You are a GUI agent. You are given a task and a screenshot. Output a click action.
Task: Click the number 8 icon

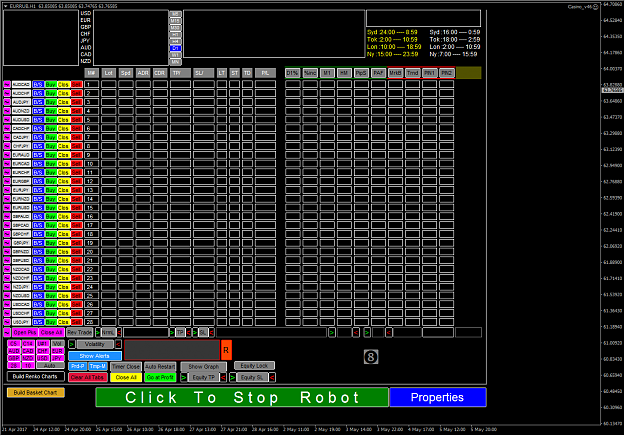click(371, 357)
